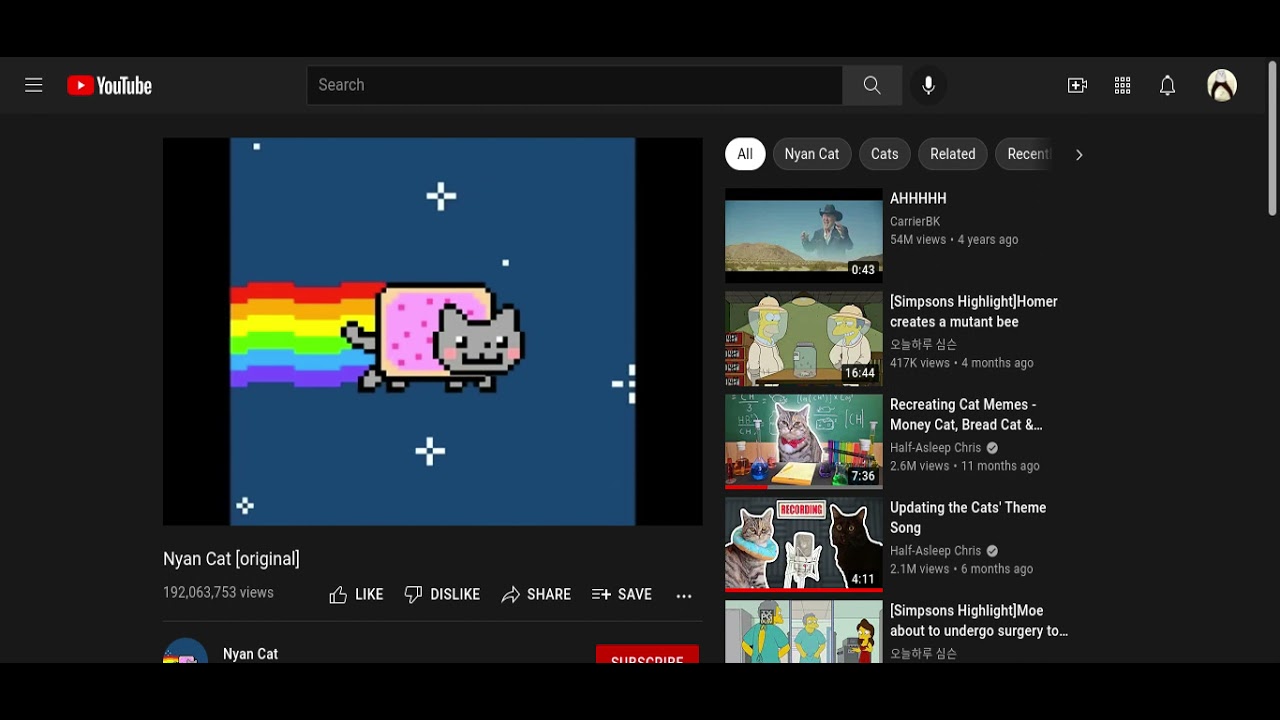
Task: Go to the YouTube home logo
Action: click(109, 86)
